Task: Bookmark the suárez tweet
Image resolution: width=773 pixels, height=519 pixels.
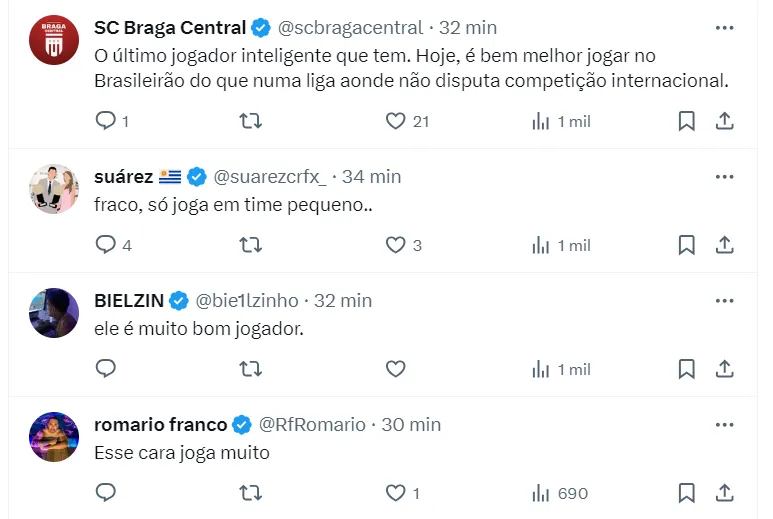Action: 686,245
